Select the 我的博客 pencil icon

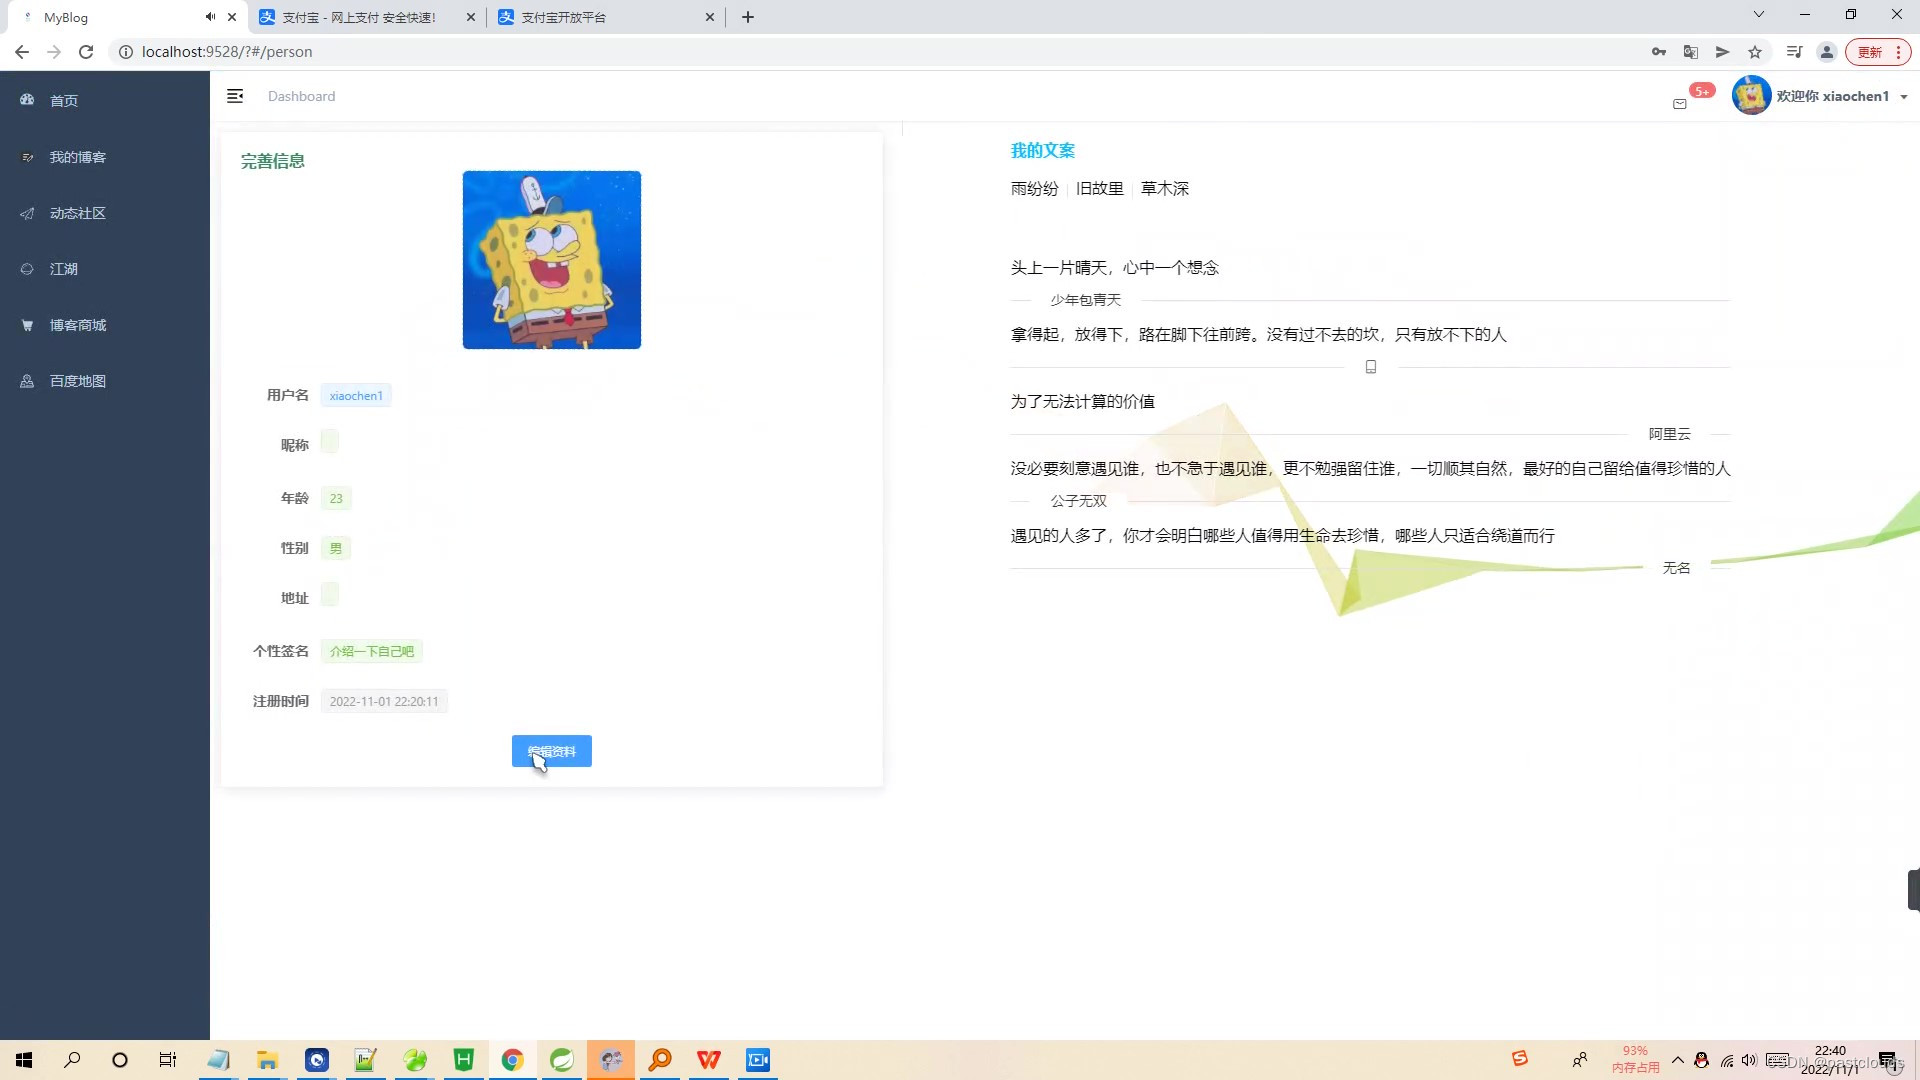coord(25,156)
